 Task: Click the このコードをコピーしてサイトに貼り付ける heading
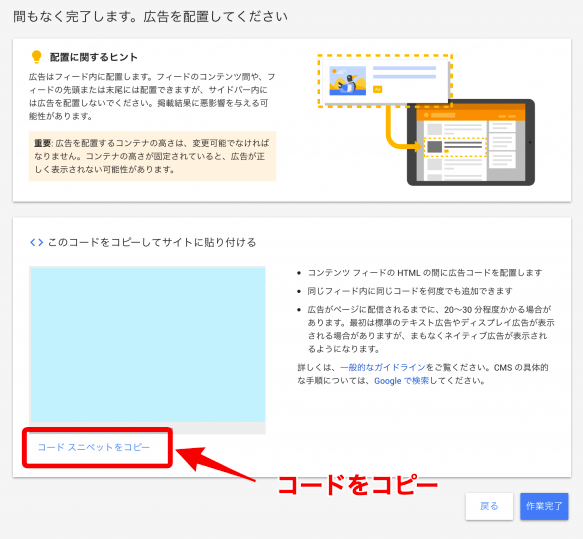point(152,242)
